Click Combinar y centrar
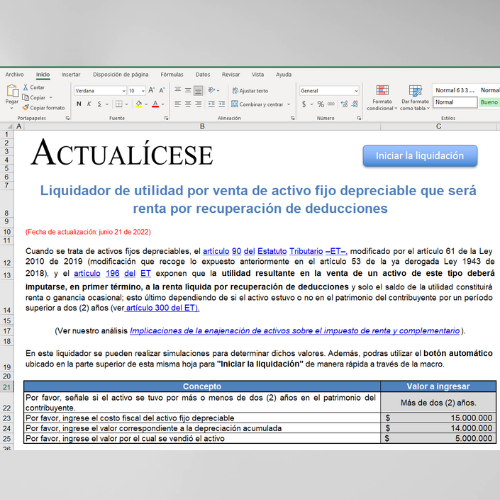This screenshot has width=500, height=500. [257, 104]
